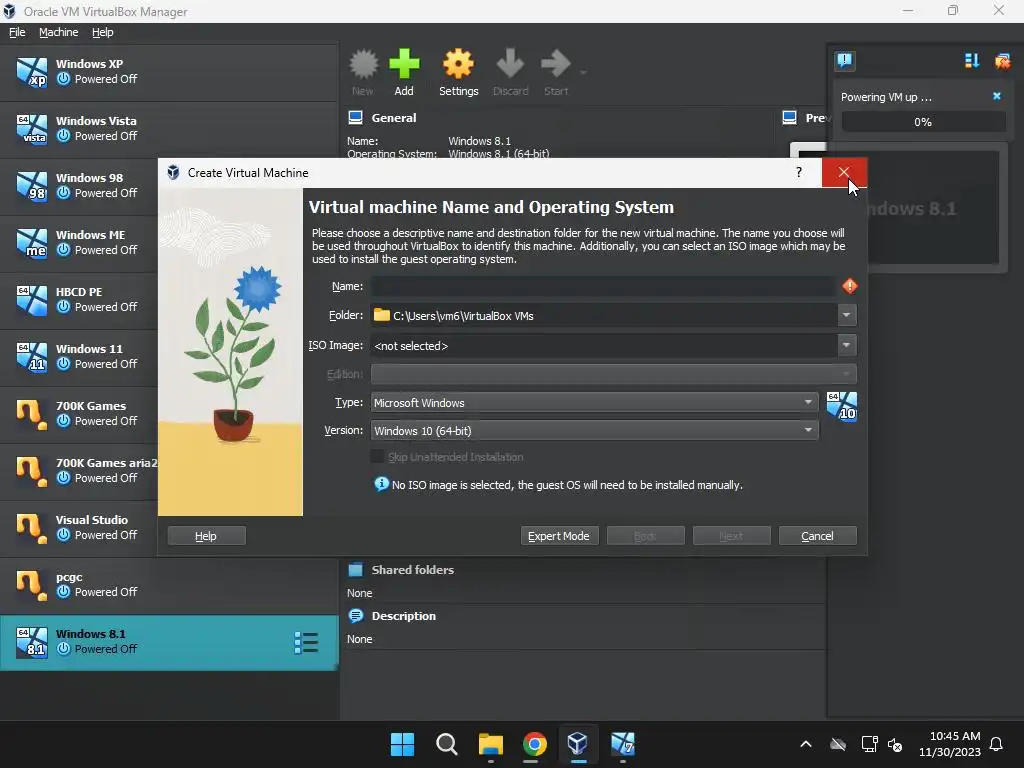Select the HBCD PE machine icon
The height and width of the screenshot is (768, 1024).
tap(31, 300)
